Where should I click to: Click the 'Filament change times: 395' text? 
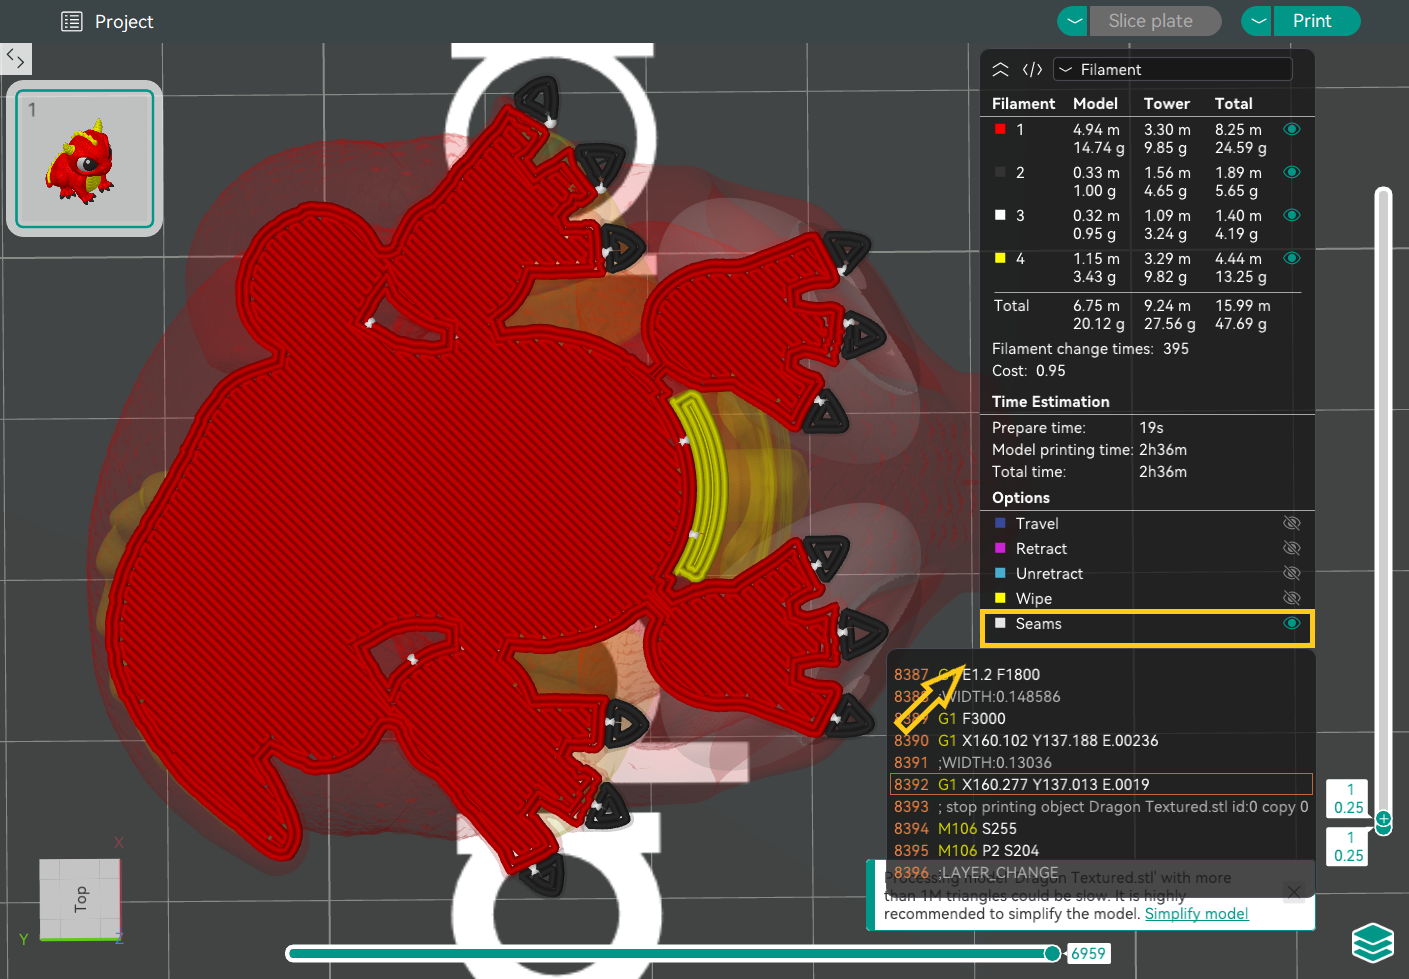[x=1090, y=348]
